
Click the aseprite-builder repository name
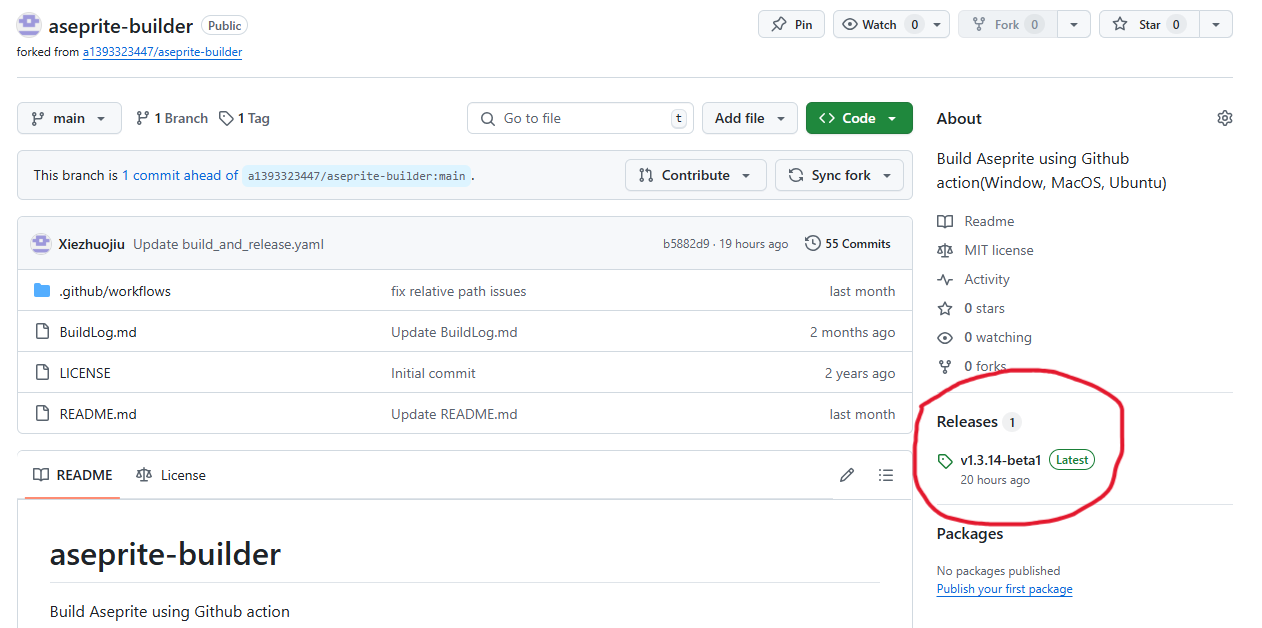pyautogui.click(x=120, y=26)
